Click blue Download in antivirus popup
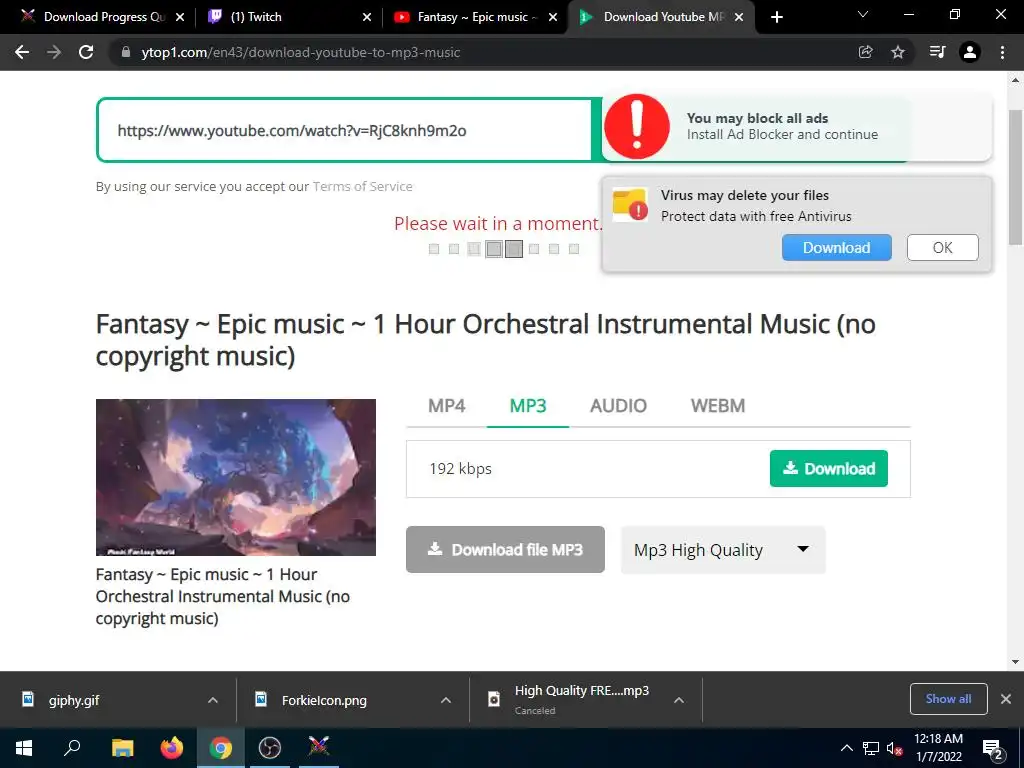 837,248
